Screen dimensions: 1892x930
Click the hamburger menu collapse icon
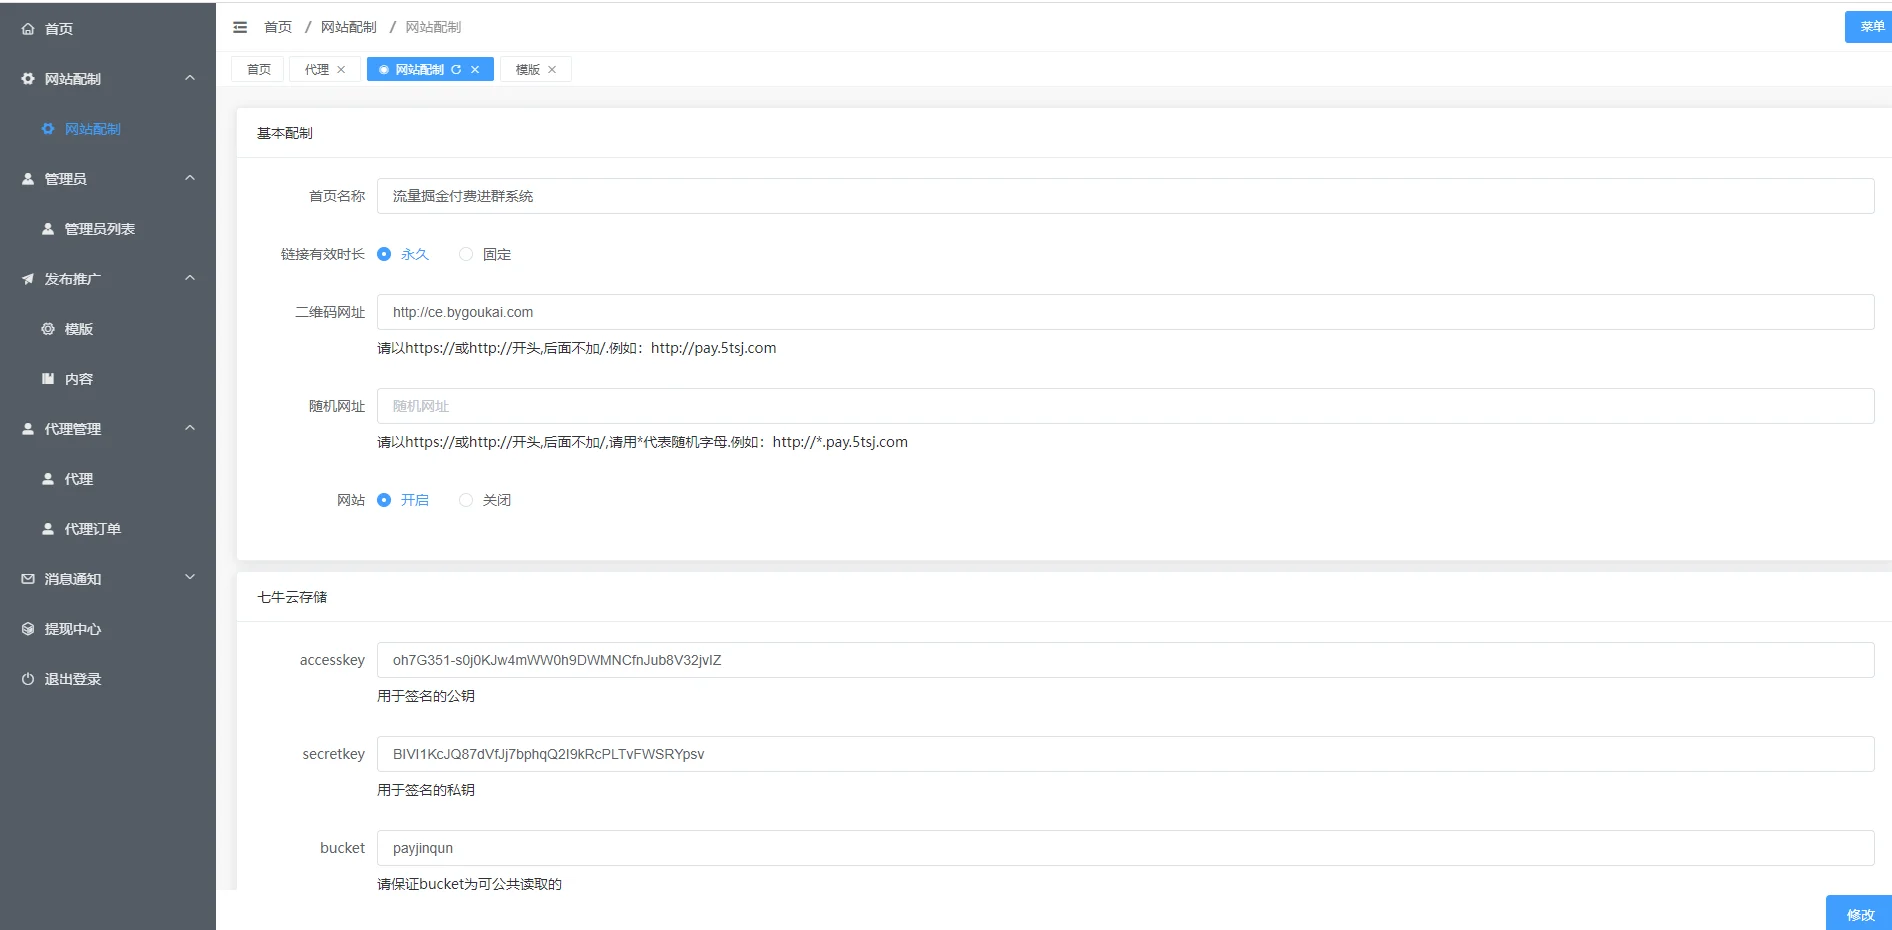(x=240, y=27)
